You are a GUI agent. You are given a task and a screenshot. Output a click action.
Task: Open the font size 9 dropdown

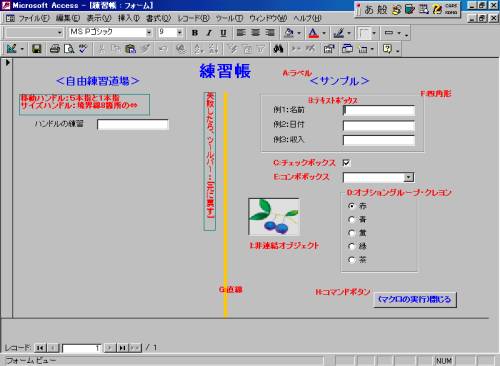[180, 32]
